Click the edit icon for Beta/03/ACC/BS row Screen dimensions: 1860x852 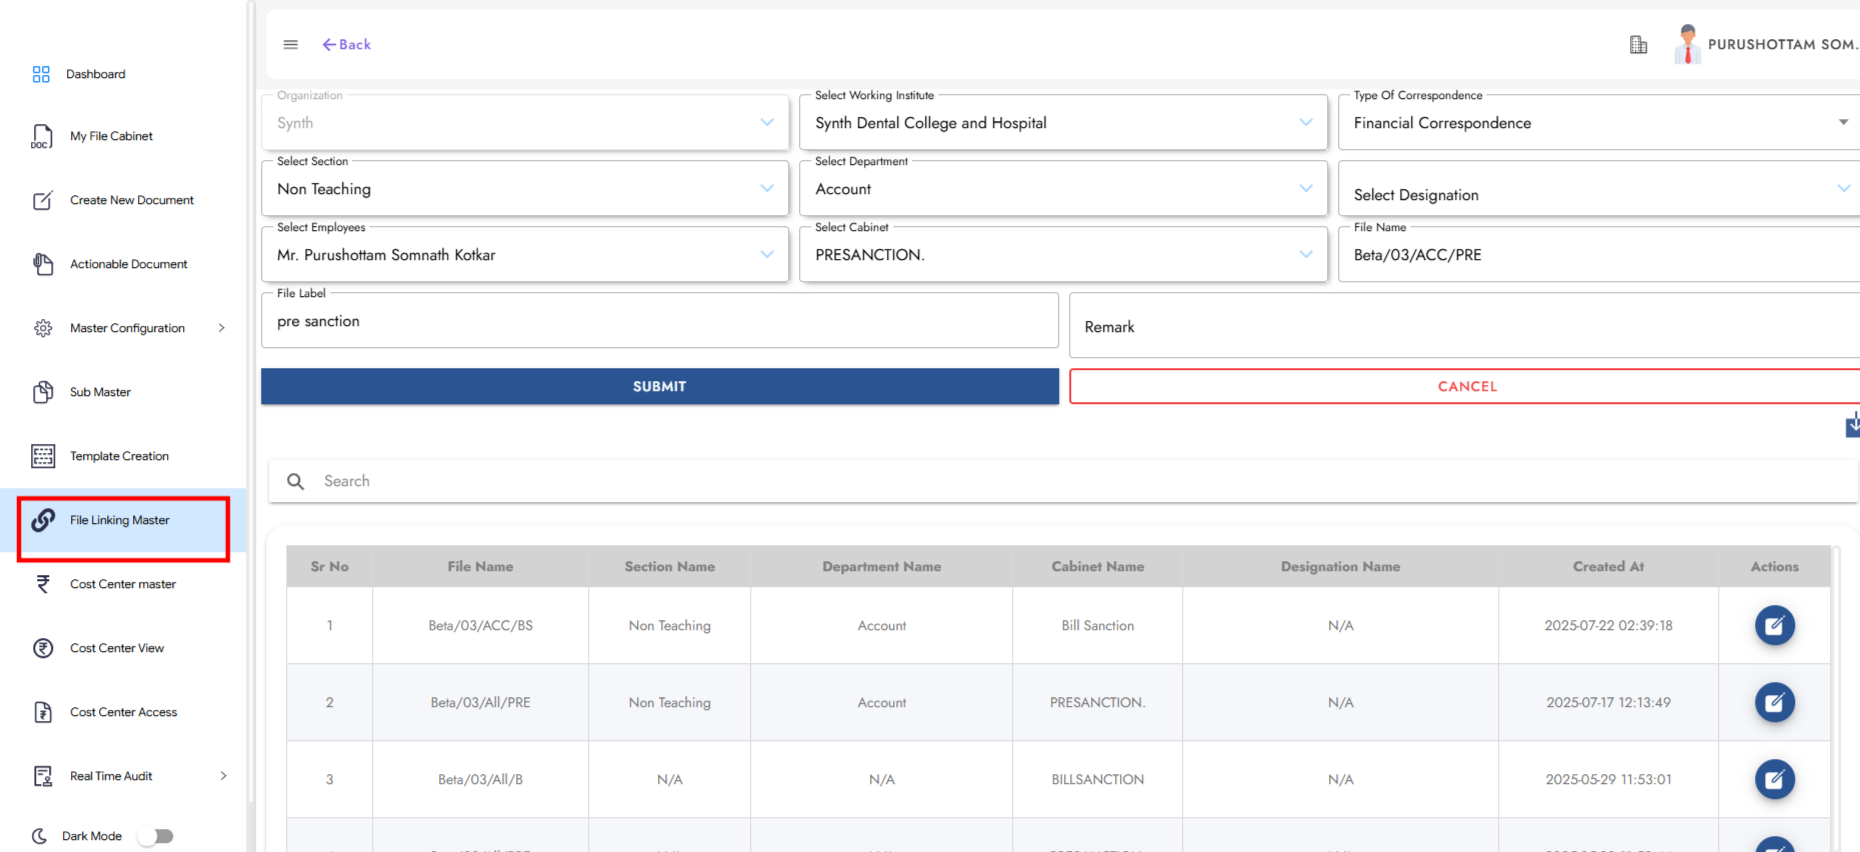point(1774,626)
